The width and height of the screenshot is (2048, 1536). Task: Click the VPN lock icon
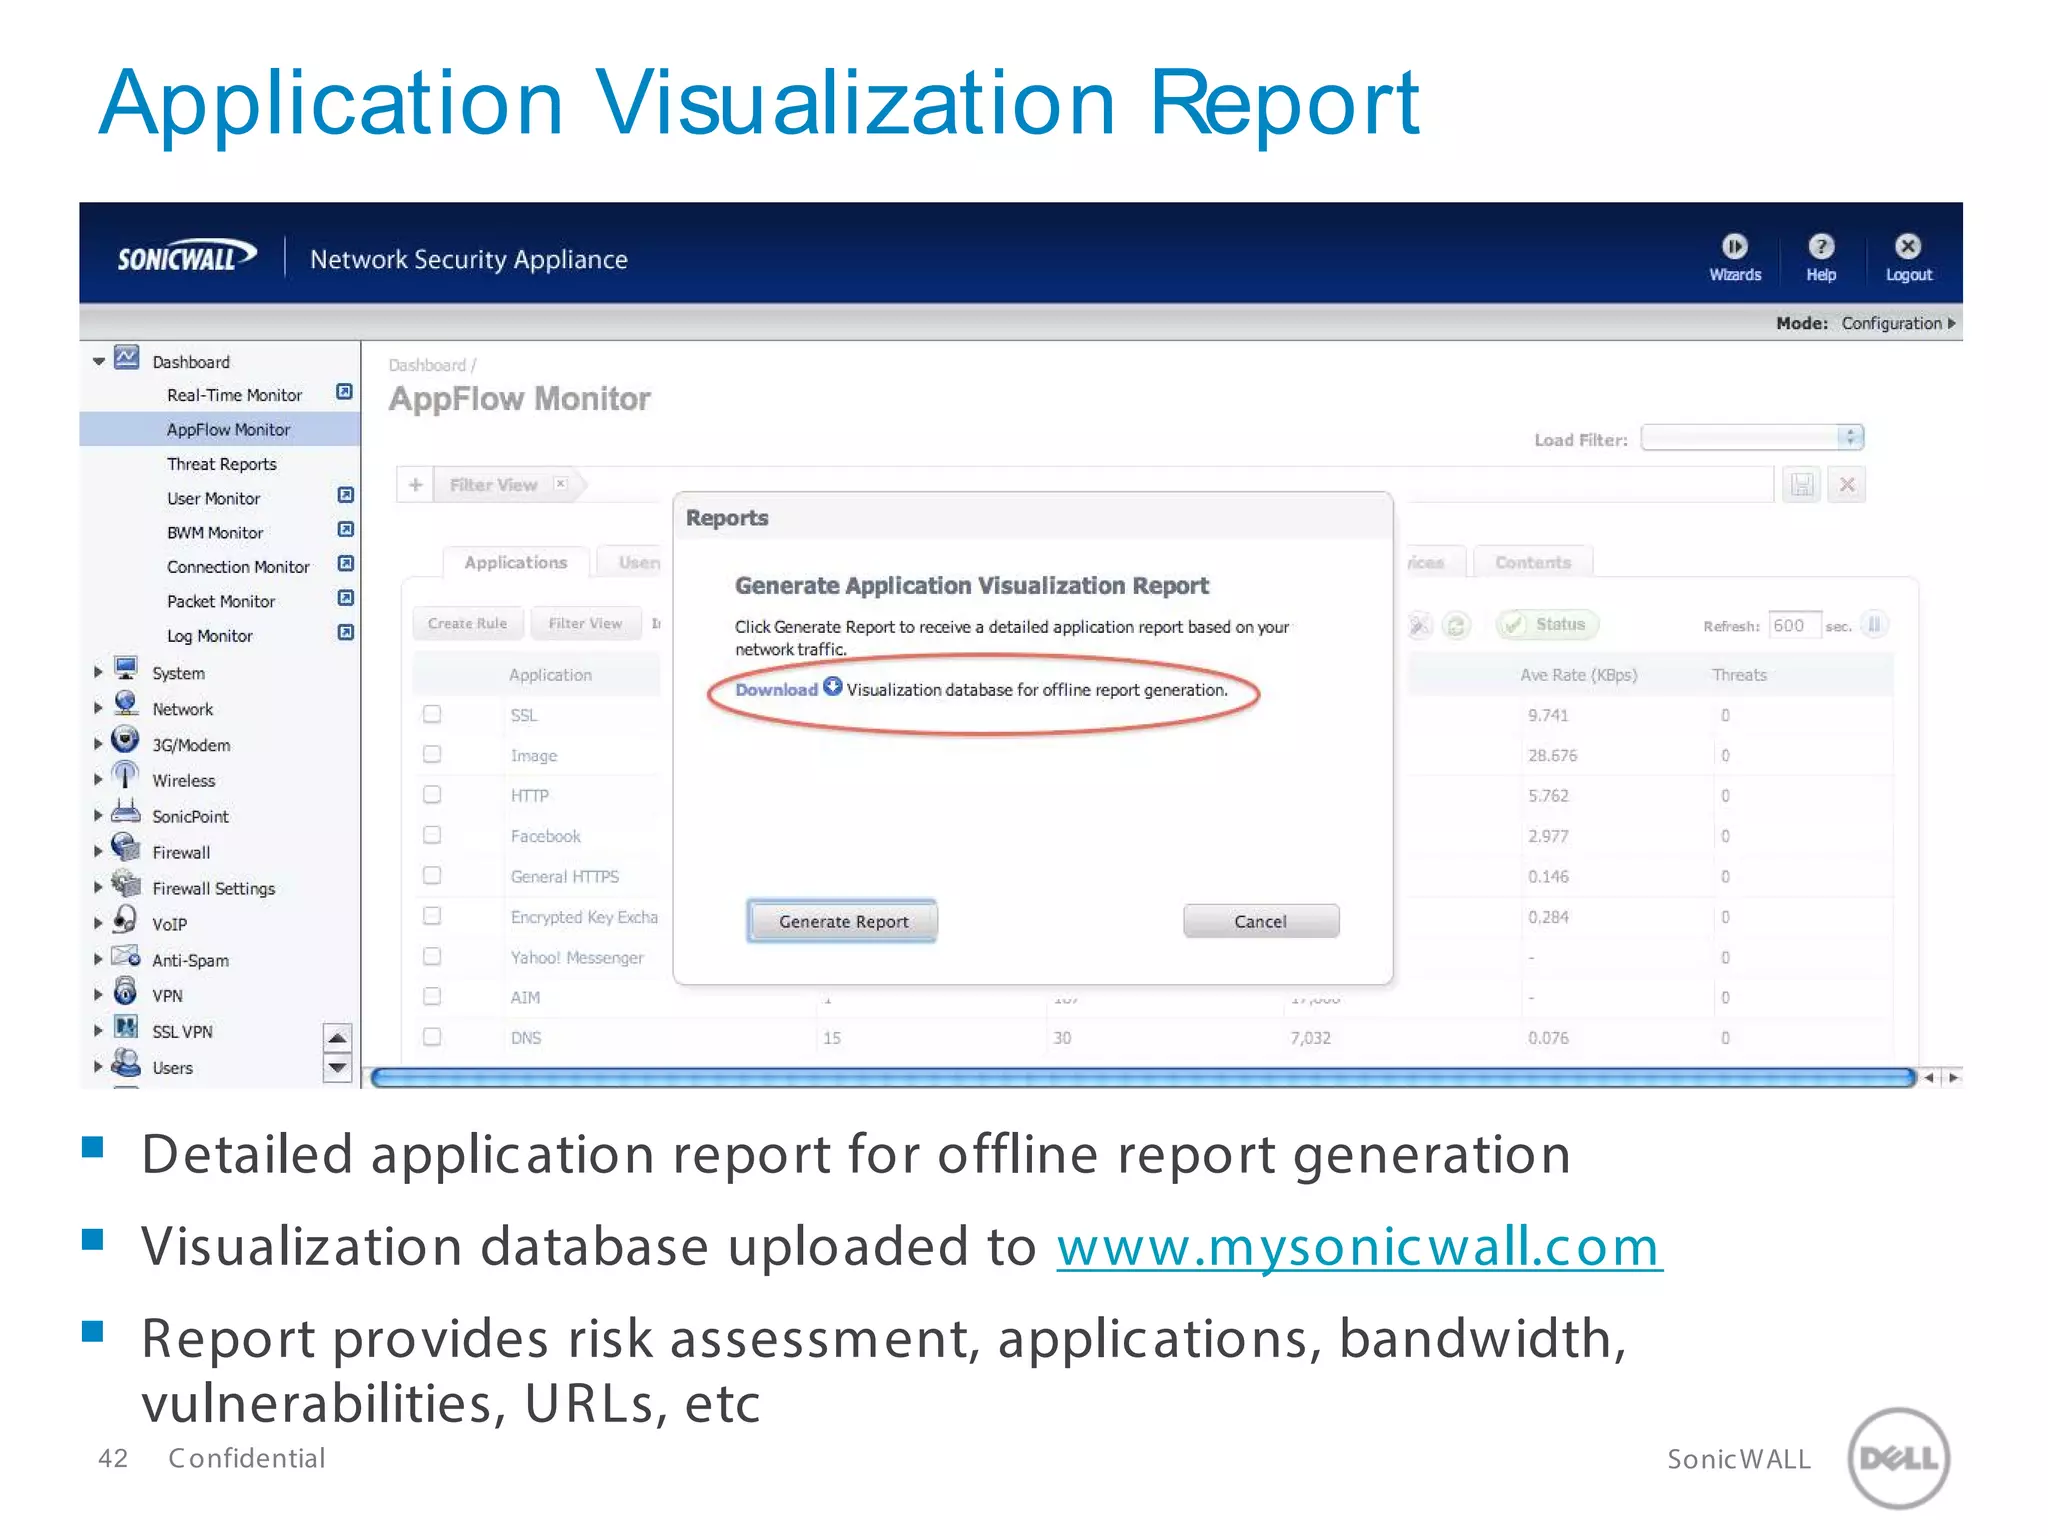click(126, 991)
